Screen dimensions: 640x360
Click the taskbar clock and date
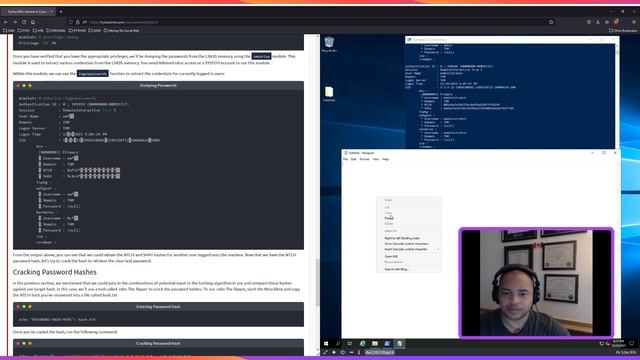pyautogui.click(x=618, y=343)
